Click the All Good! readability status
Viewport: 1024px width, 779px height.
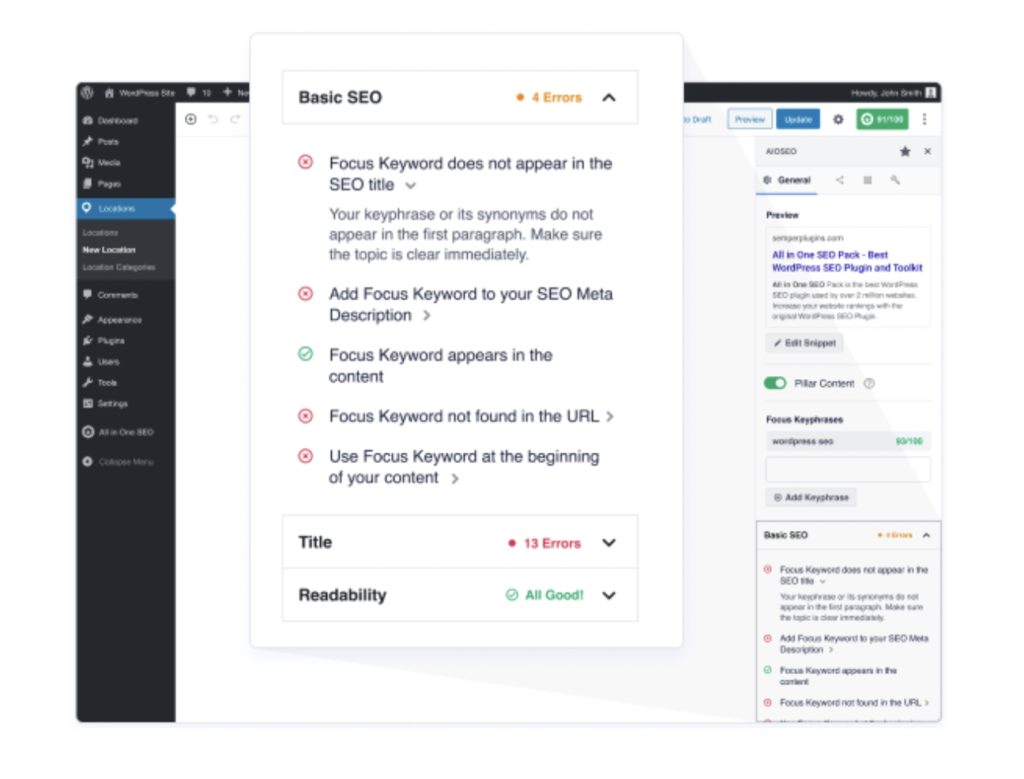545,595
